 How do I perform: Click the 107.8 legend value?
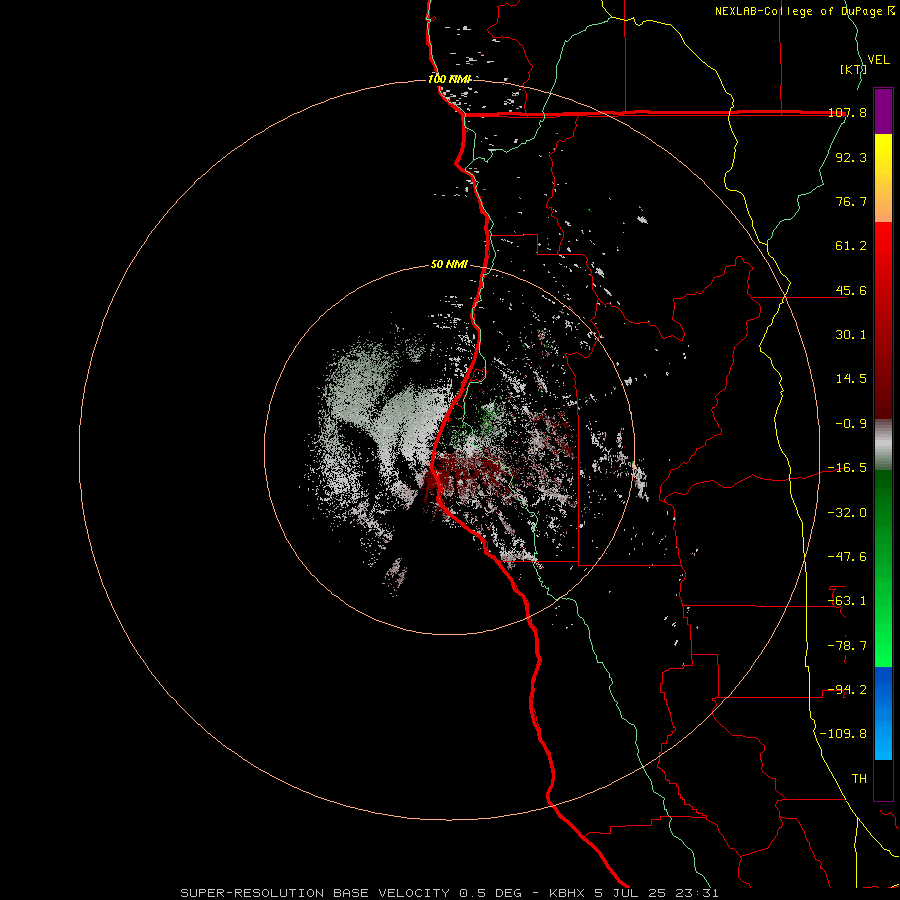[848, 113]
